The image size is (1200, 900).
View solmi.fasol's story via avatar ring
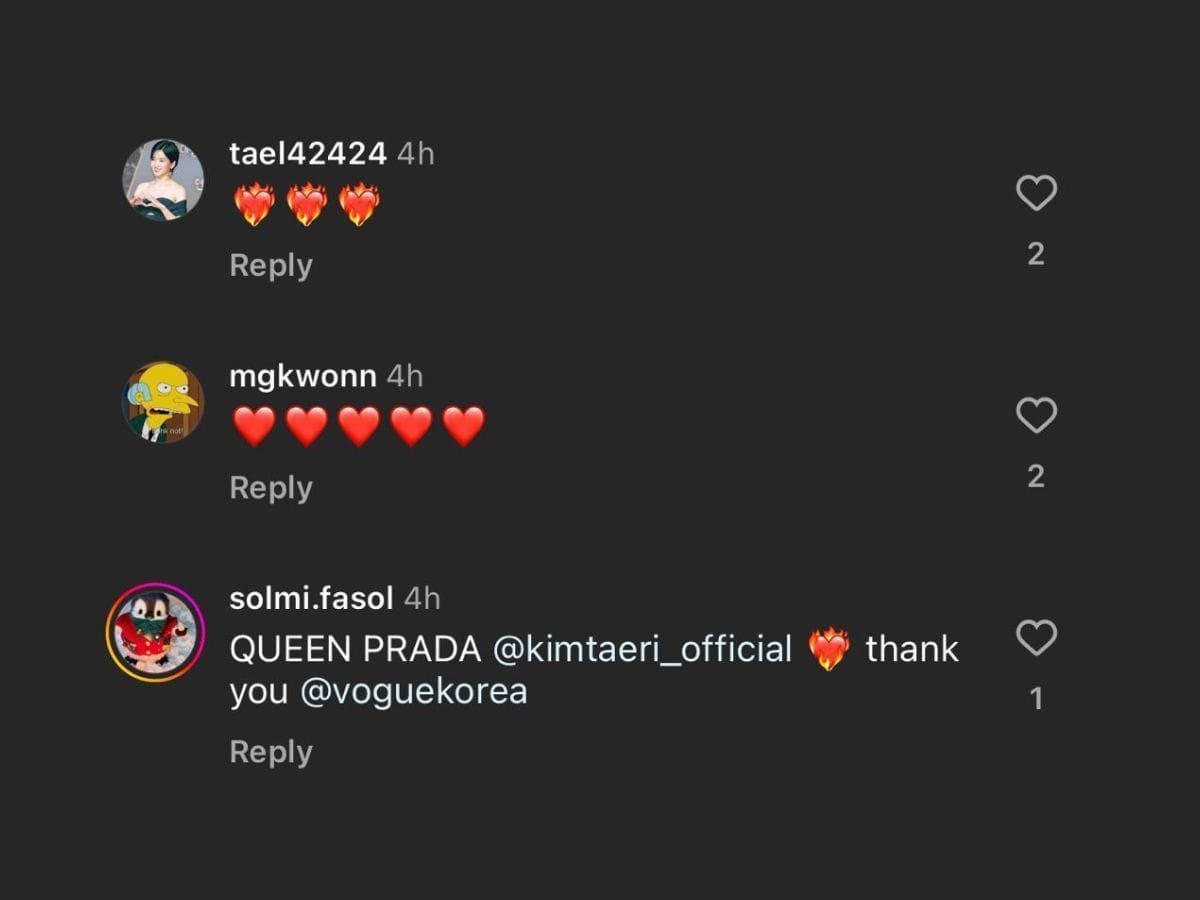coord(155,632)
